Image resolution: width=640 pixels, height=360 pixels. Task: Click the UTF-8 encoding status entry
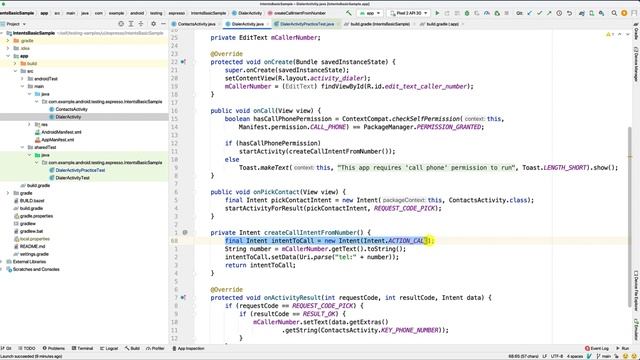point(557,356)
